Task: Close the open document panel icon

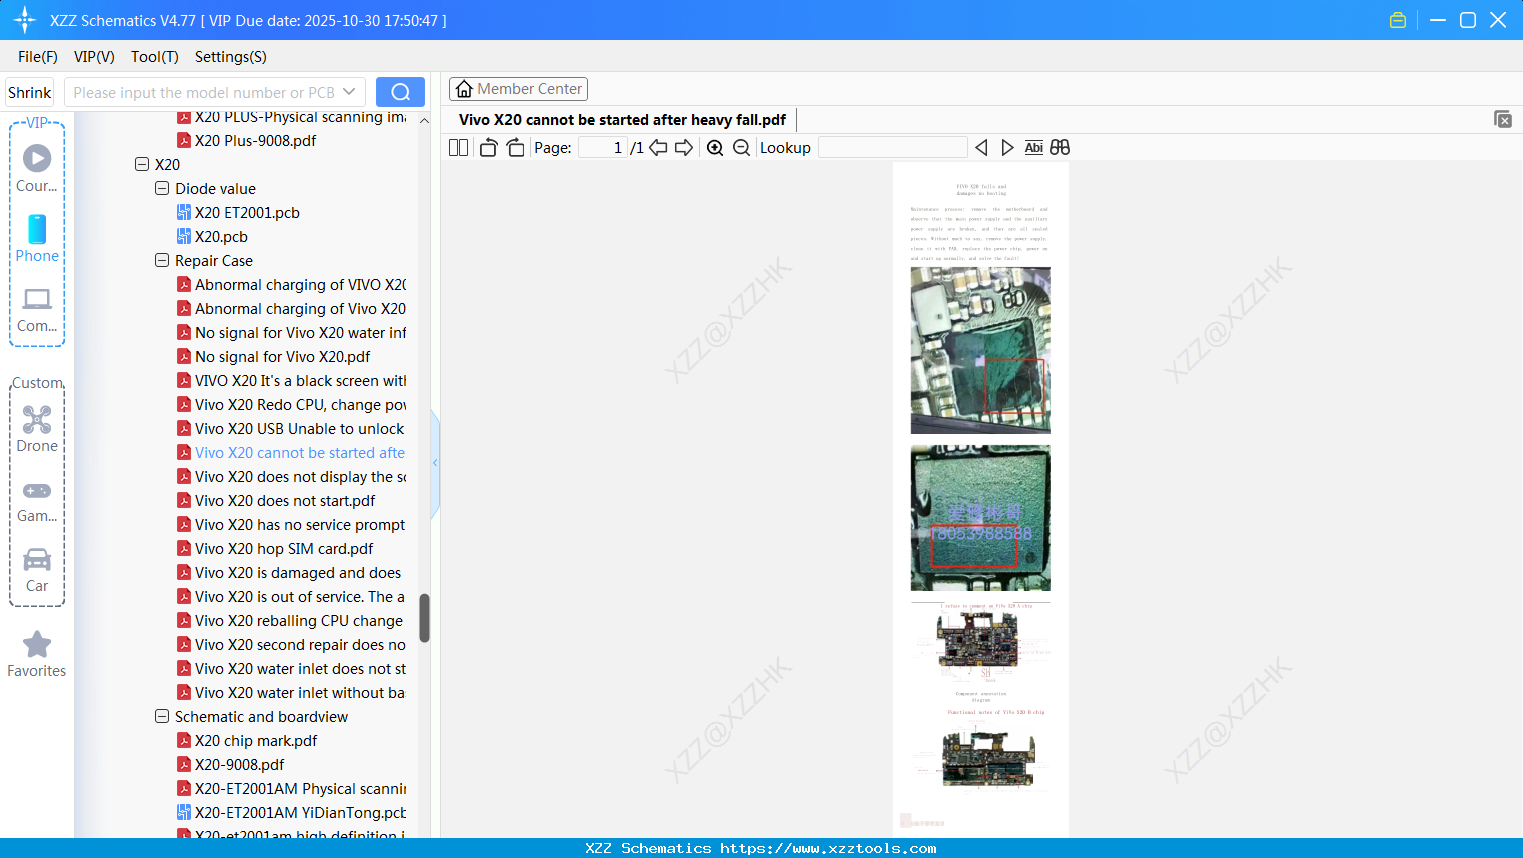Action: (1502, 119)
